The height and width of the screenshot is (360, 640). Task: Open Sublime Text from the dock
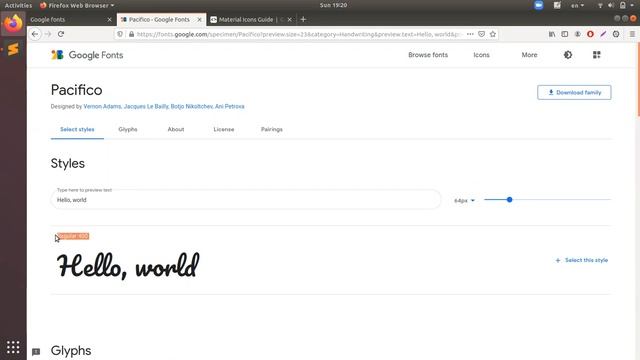pyautogui.click(x=13, y=49)
